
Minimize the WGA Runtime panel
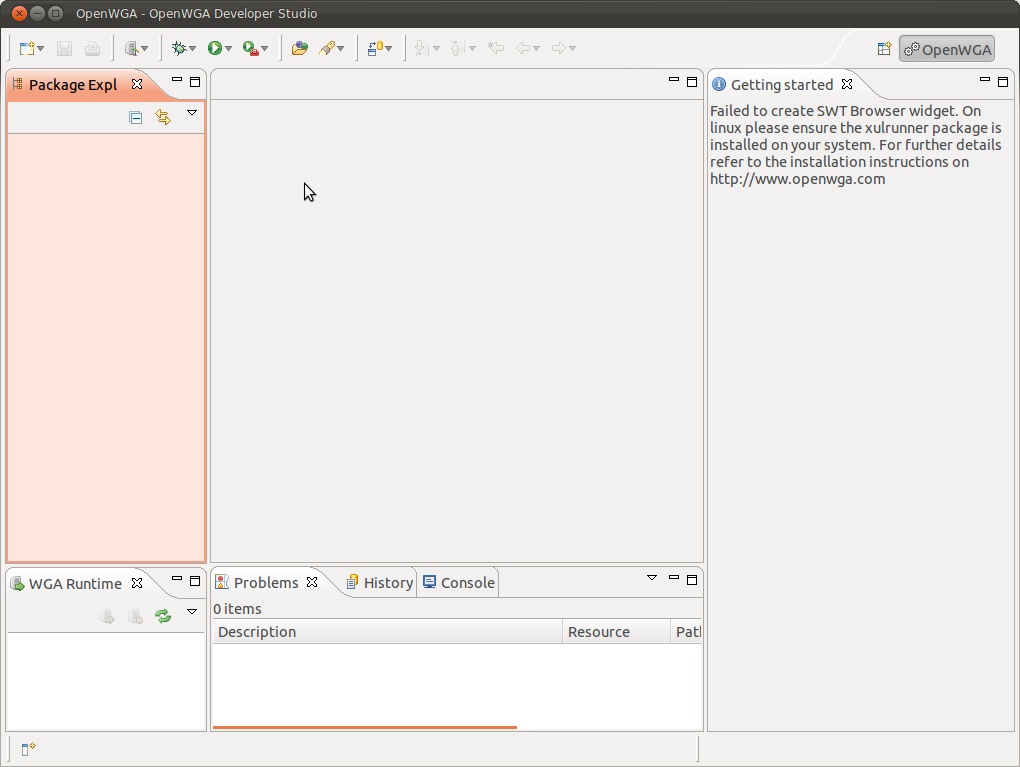(x=177, y=580)
